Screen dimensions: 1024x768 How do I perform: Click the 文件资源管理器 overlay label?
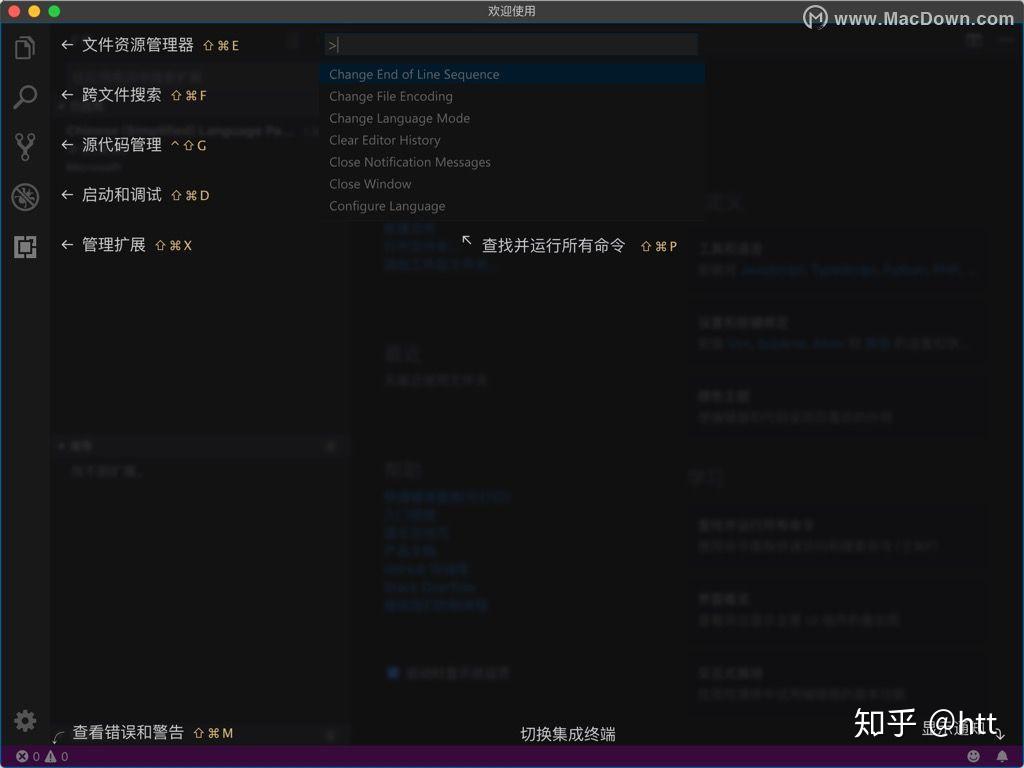pyautogui.click(x=138, y=45)
